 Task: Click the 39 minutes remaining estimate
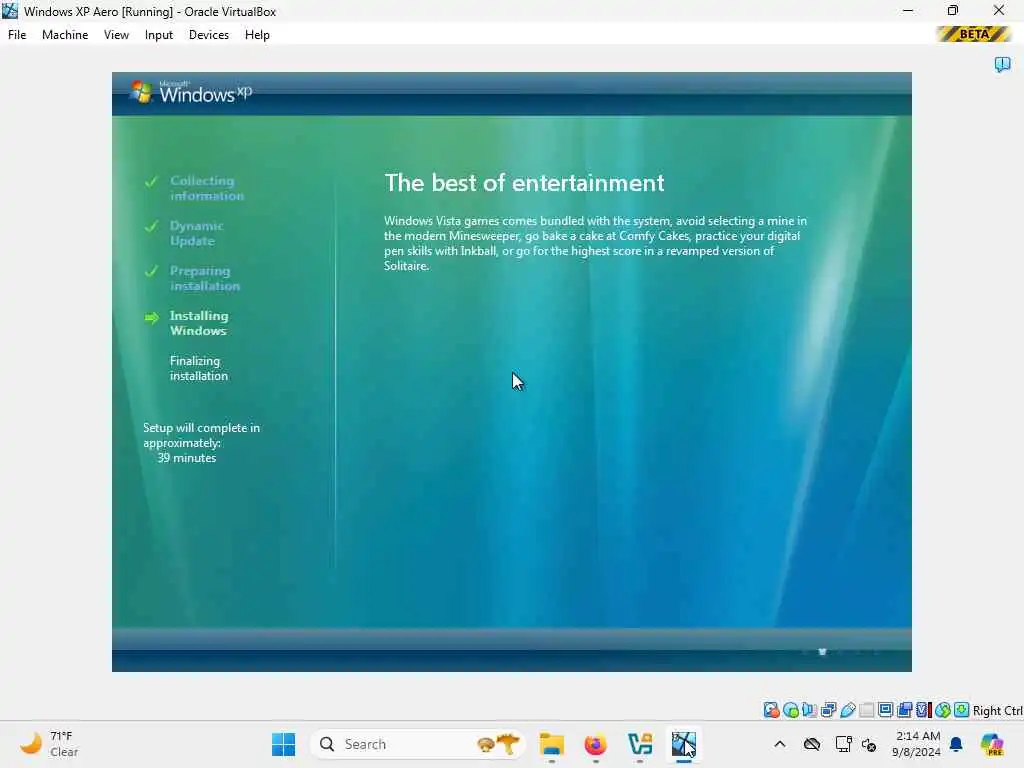(187, 458)
